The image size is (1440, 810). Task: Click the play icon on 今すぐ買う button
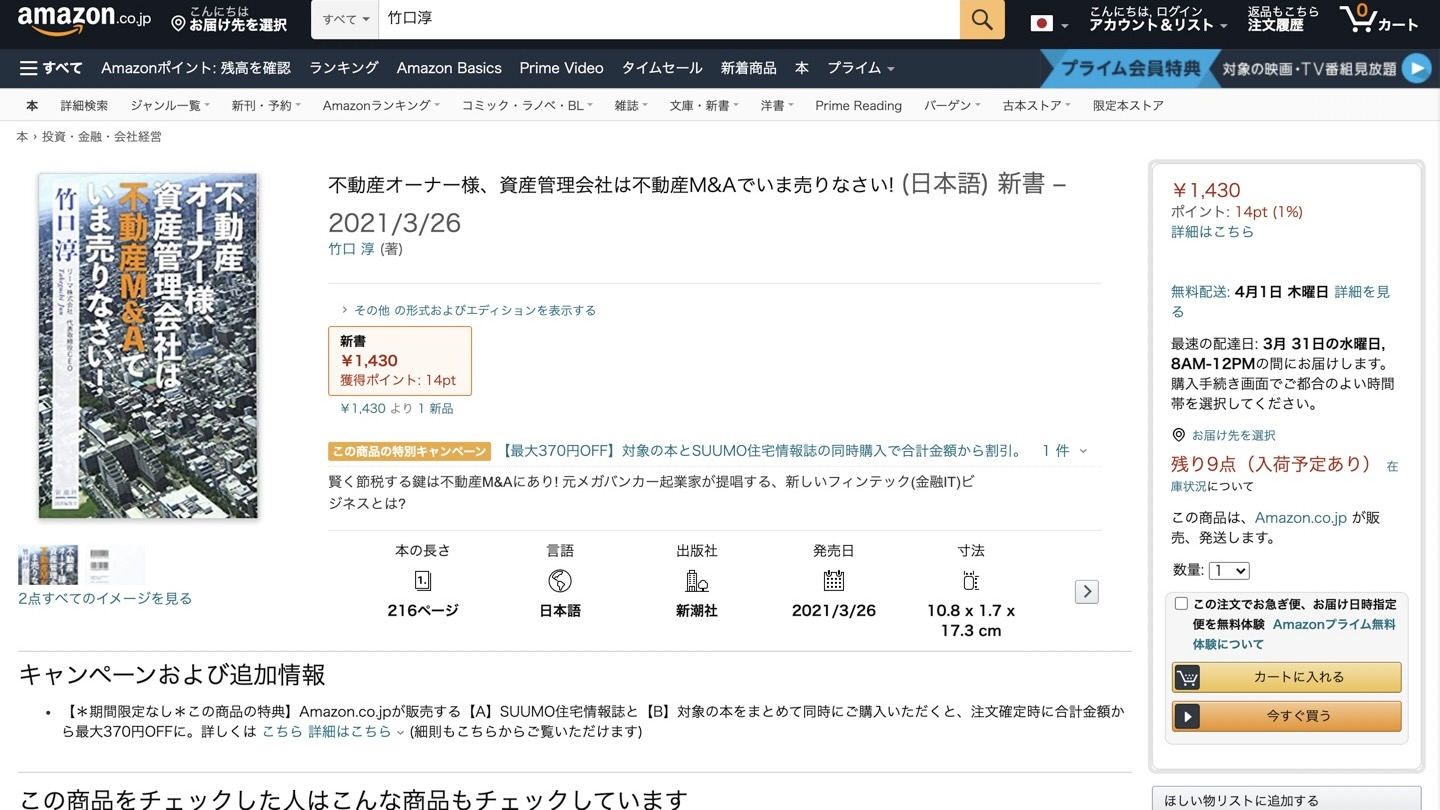coord(1187,717)
